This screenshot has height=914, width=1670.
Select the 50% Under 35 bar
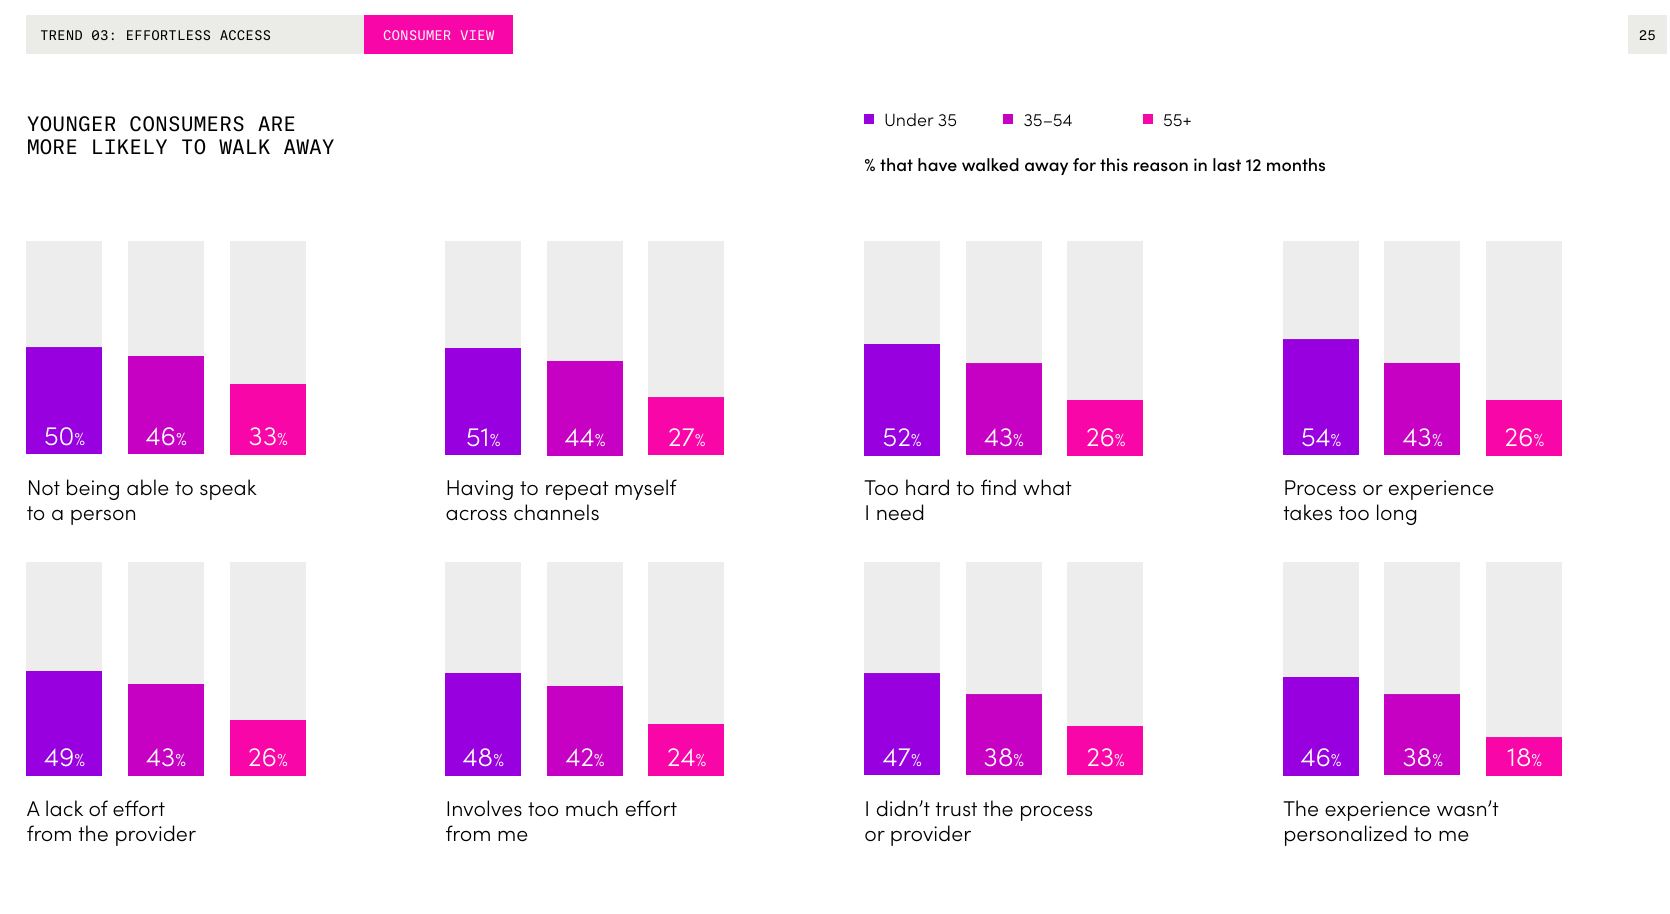[x=64, y=401]
